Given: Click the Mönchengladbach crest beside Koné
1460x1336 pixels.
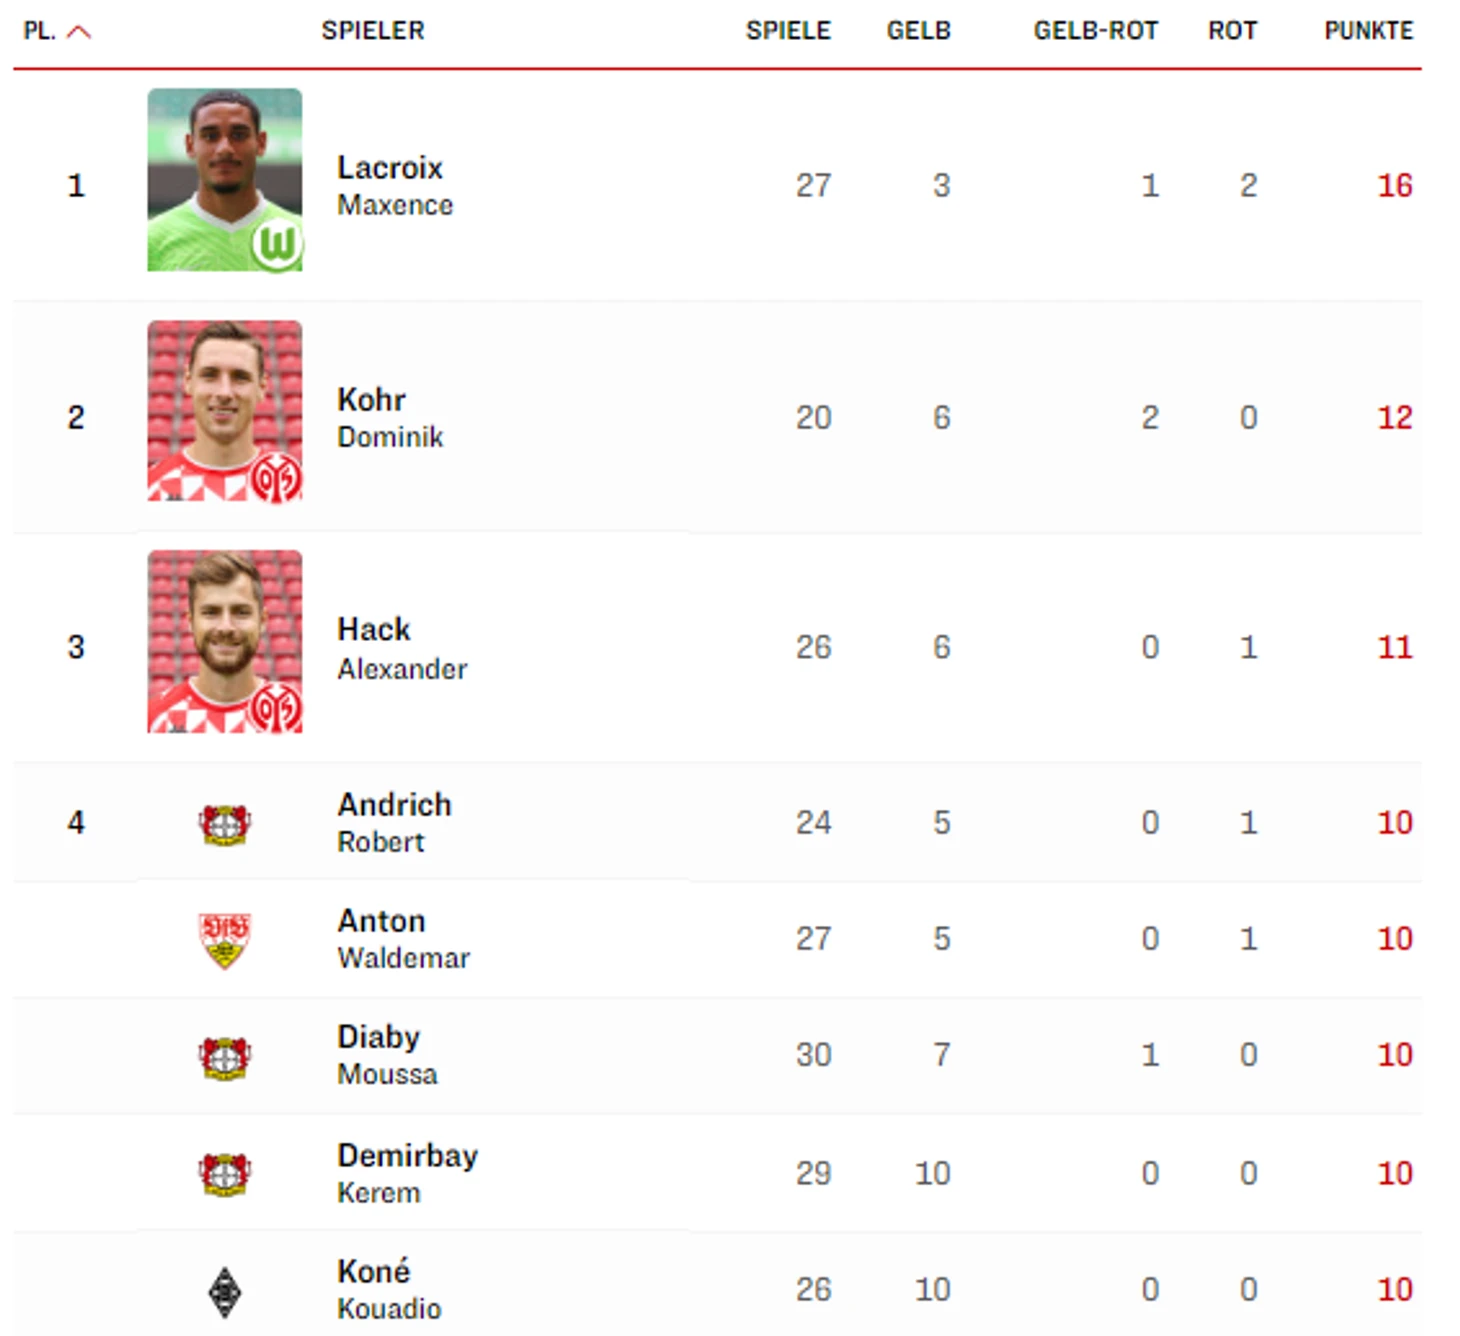Looking at the screenshot, I should click(x=225, y=1292).
